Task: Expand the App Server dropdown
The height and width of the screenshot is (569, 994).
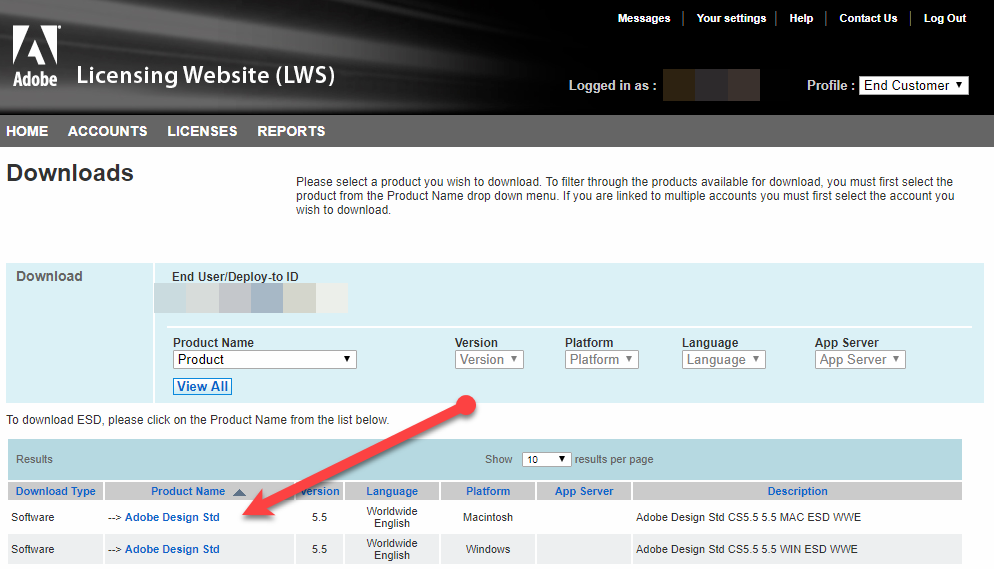Action: [x=860, y=359]
